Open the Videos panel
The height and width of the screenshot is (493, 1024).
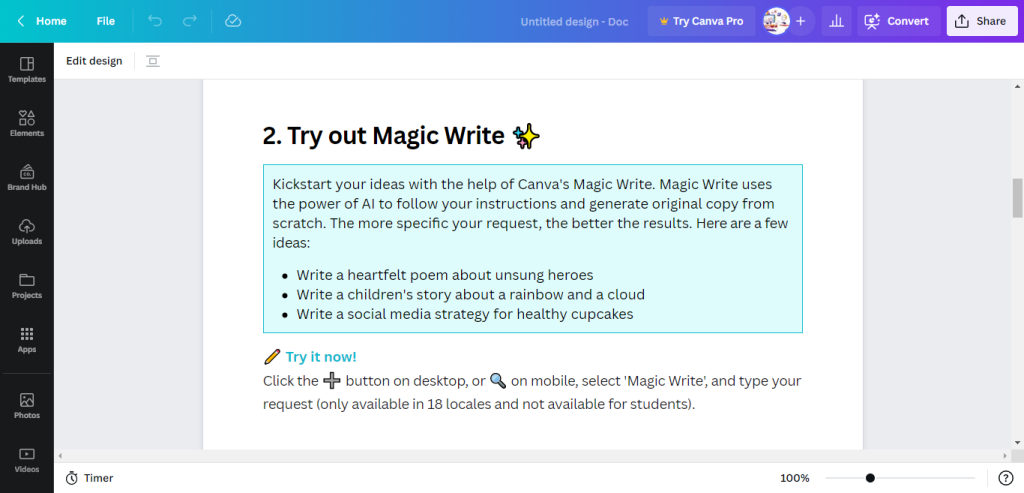[27, 460]
